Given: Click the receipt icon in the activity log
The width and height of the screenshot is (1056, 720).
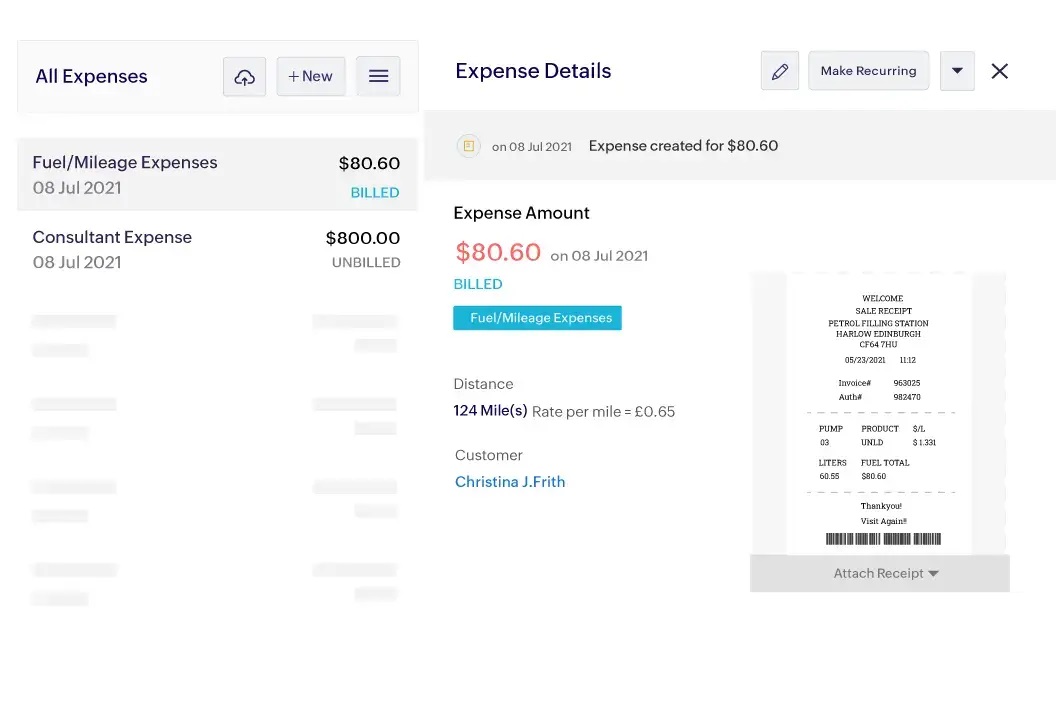Looking at the screenshot, I should (468, 145).
